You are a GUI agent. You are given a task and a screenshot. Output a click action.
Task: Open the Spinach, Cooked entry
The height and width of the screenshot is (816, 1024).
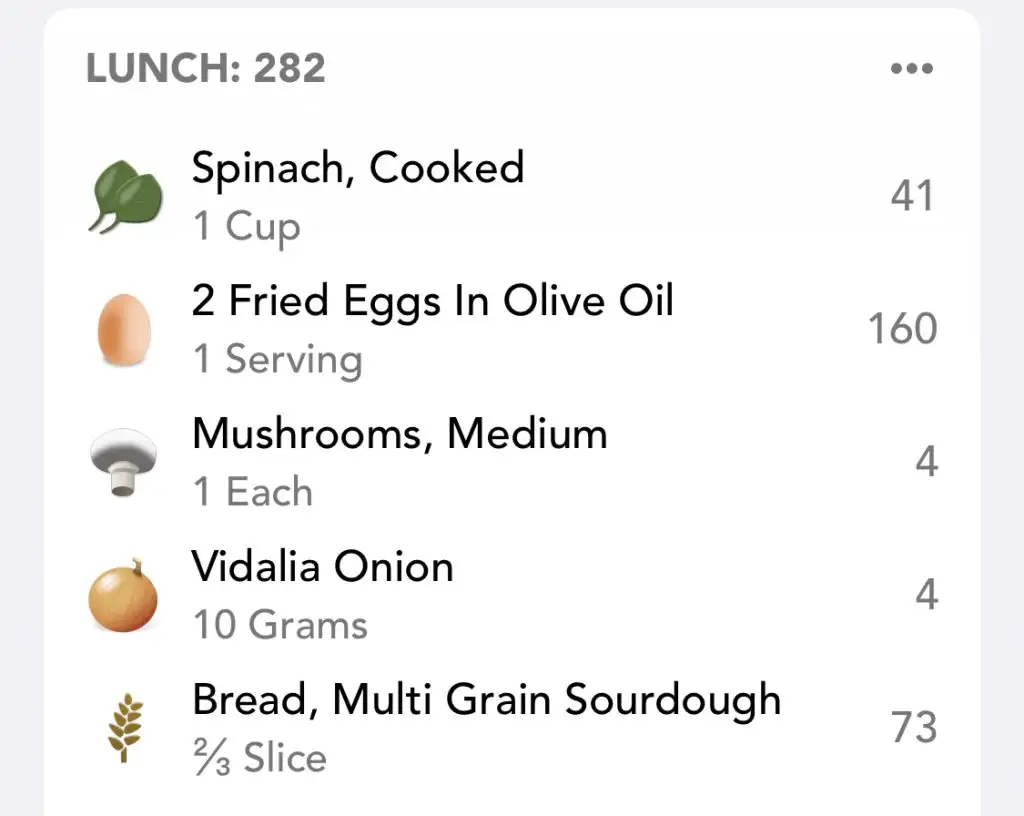tap(357, 167)
